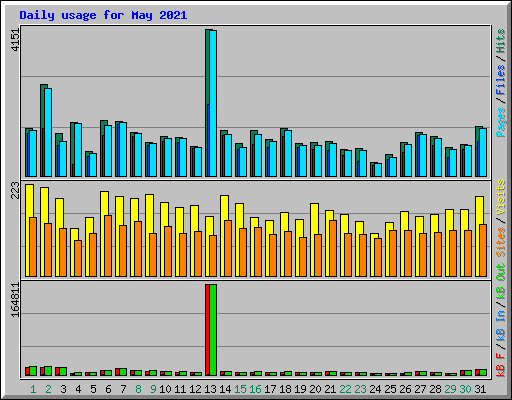Click the orange sites bar for day 4
The height and width of the screenshot is (400, 512).
(78, 258)
